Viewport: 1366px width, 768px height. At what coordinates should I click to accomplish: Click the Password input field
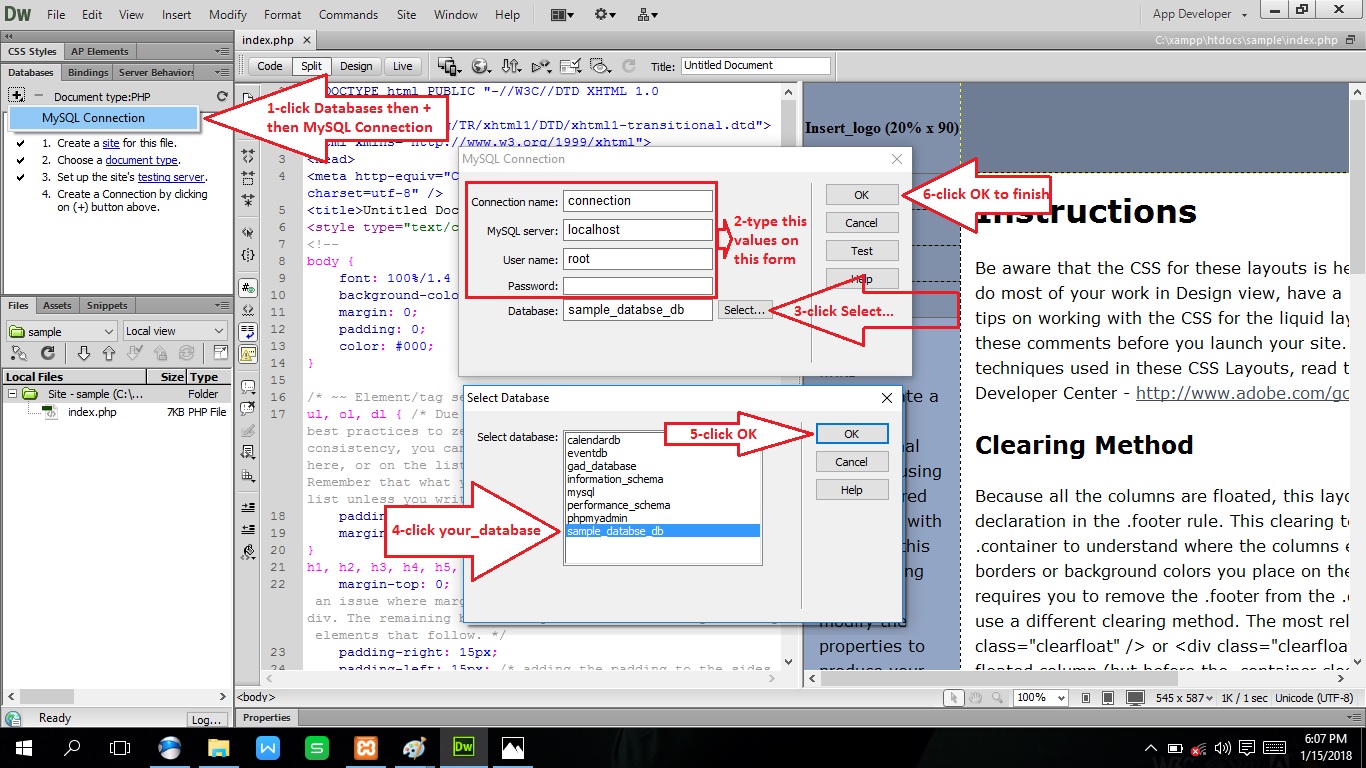(x=638, y=287)
